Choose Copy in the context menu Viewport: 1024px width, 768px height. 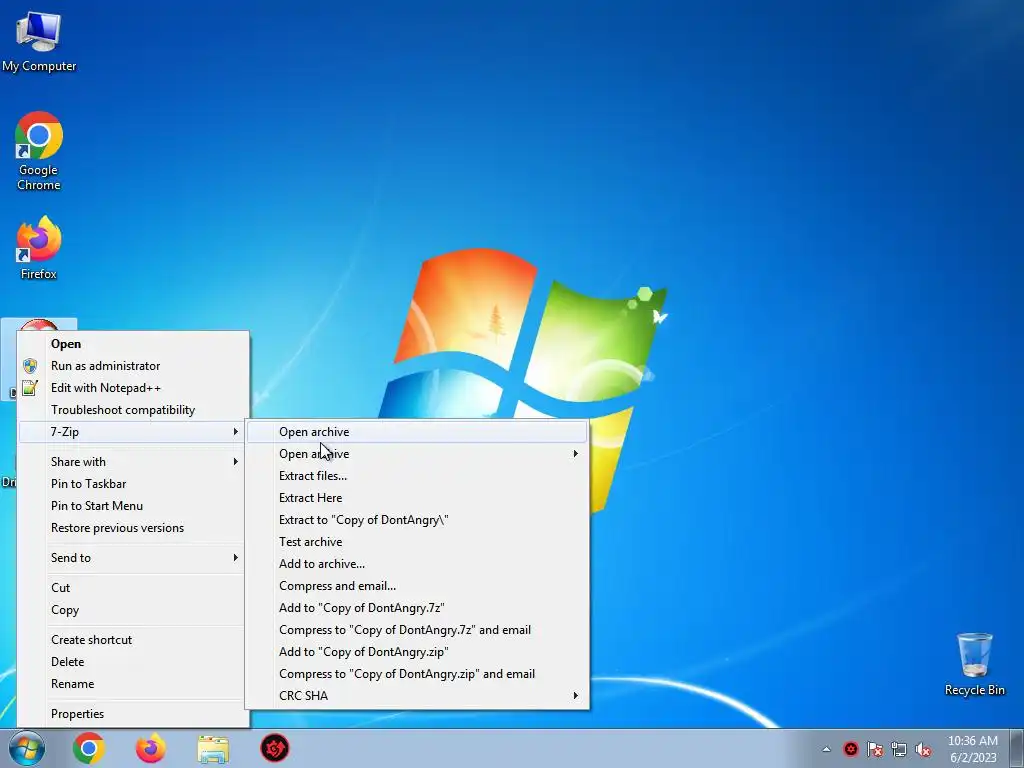(133, 610)
